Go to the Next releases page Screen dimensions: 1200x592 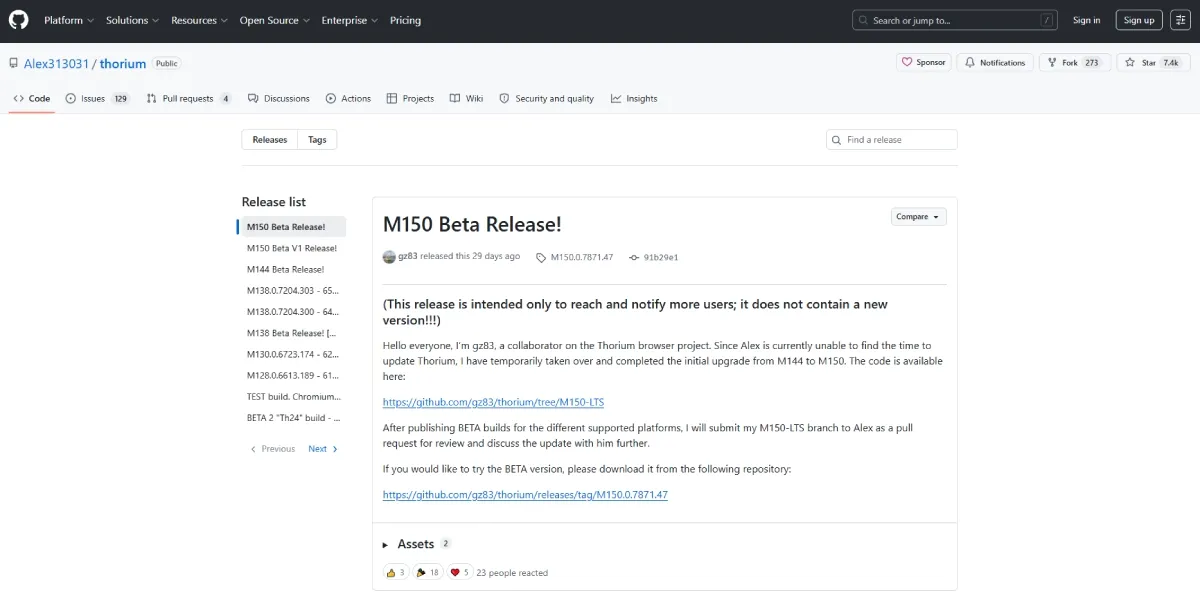coord(323,449)
